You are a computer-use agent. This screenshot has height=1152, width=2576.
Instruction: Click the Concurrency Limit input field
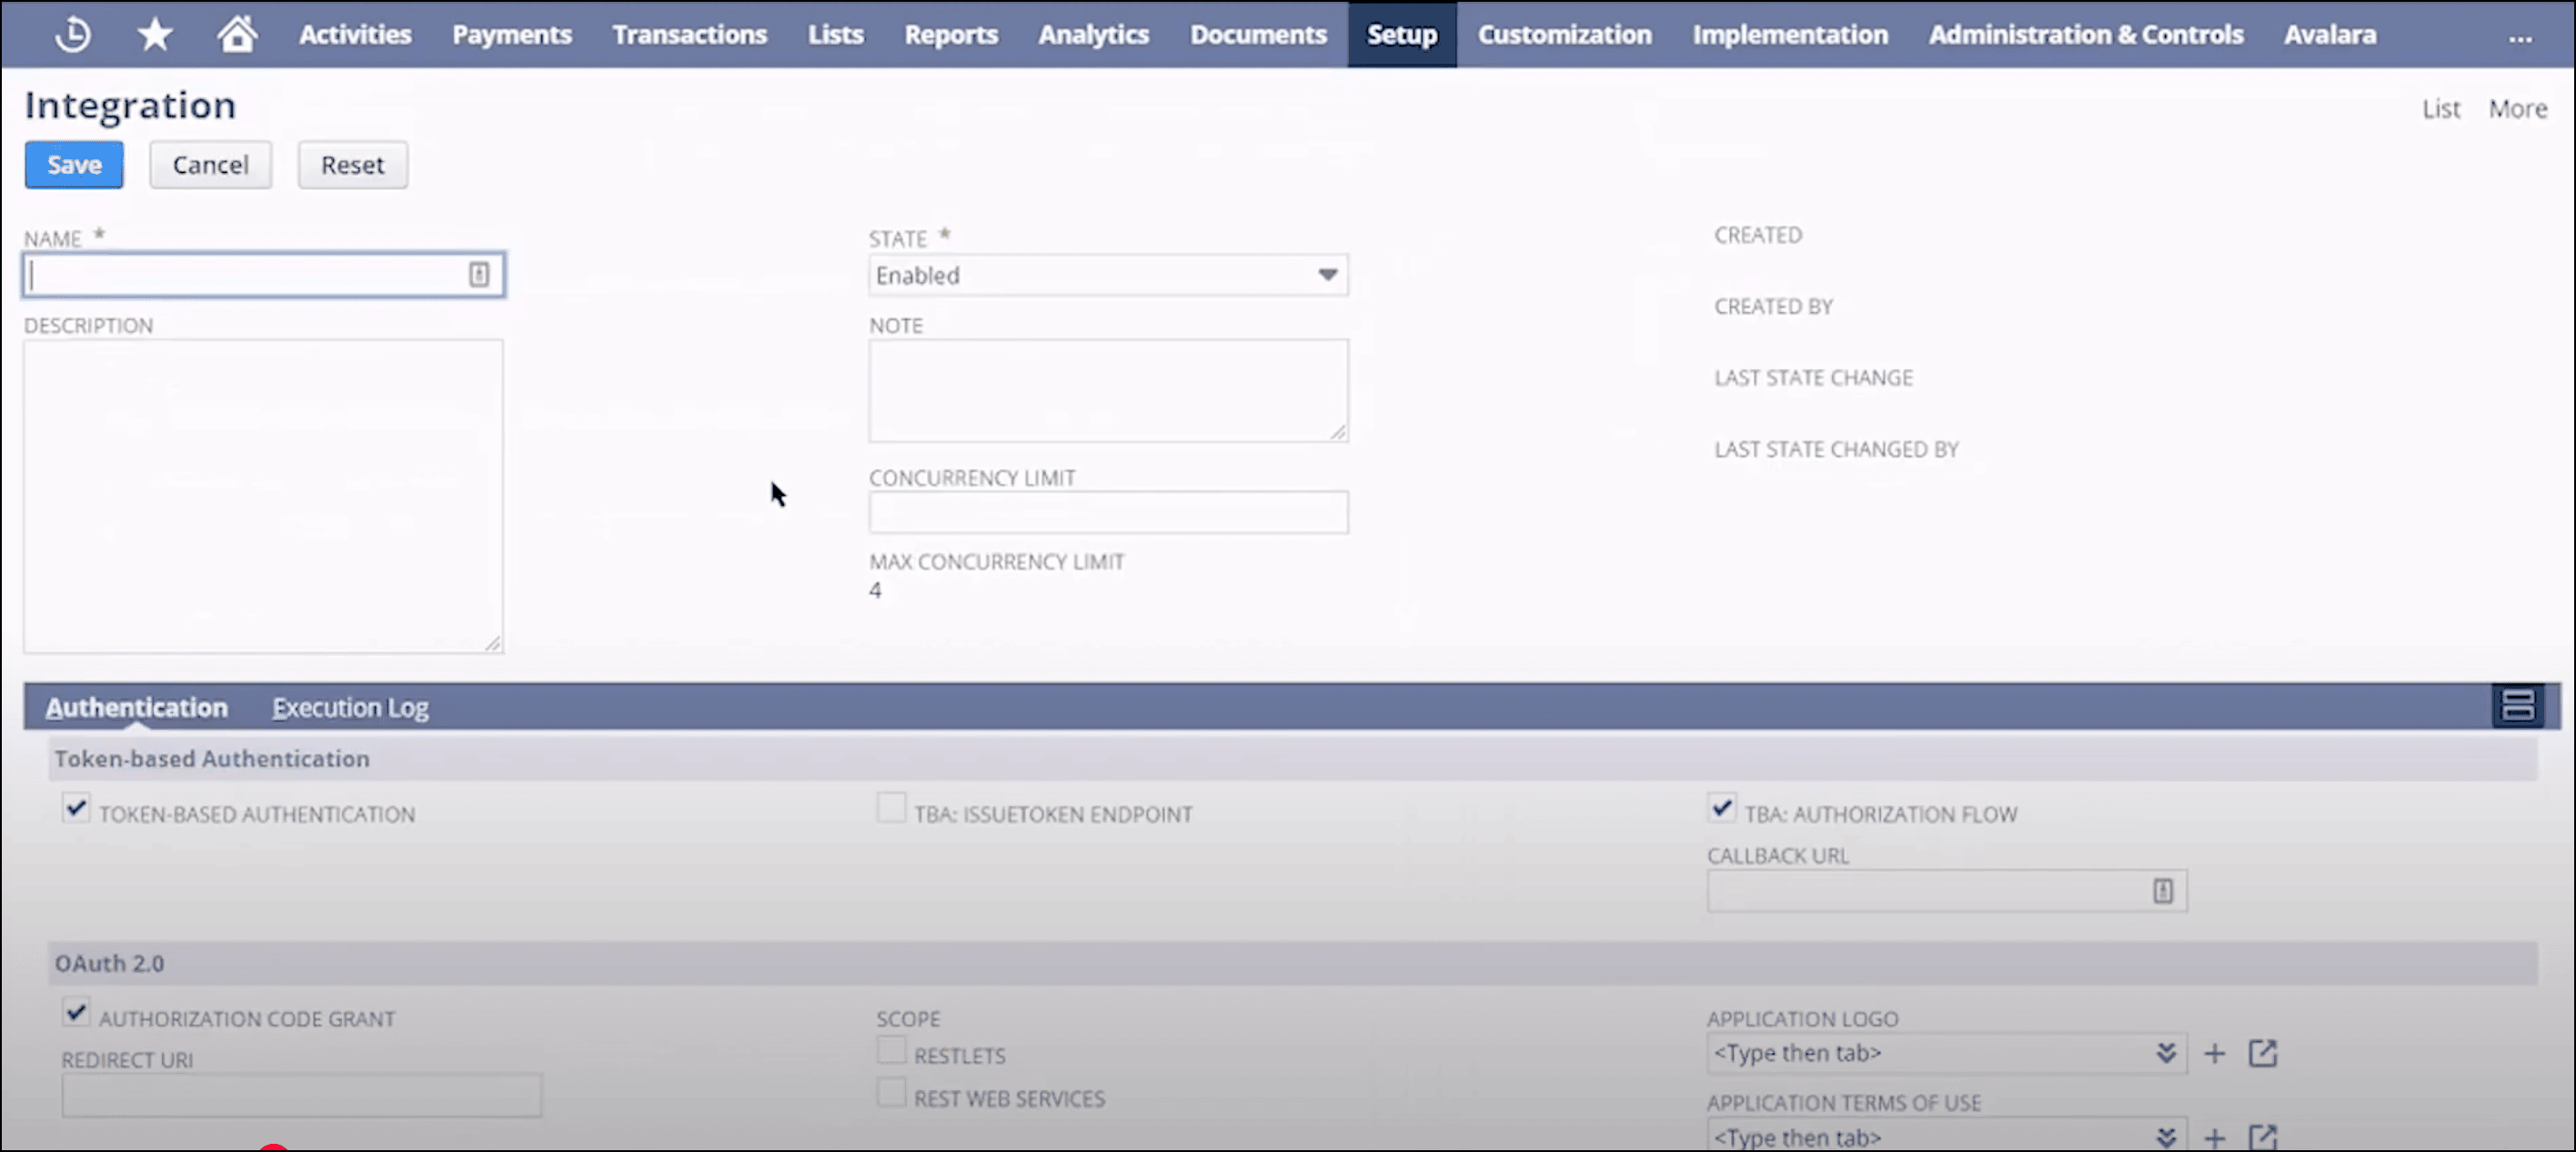tap(1107, 512)
